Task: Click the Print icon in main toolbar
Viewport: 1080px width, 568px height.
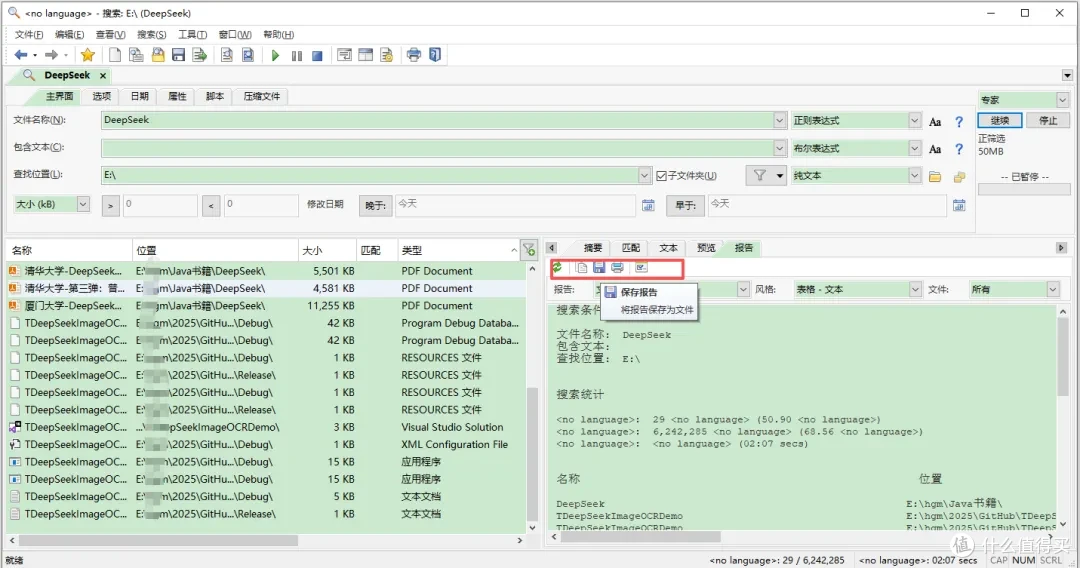Action: click(413, 55)
